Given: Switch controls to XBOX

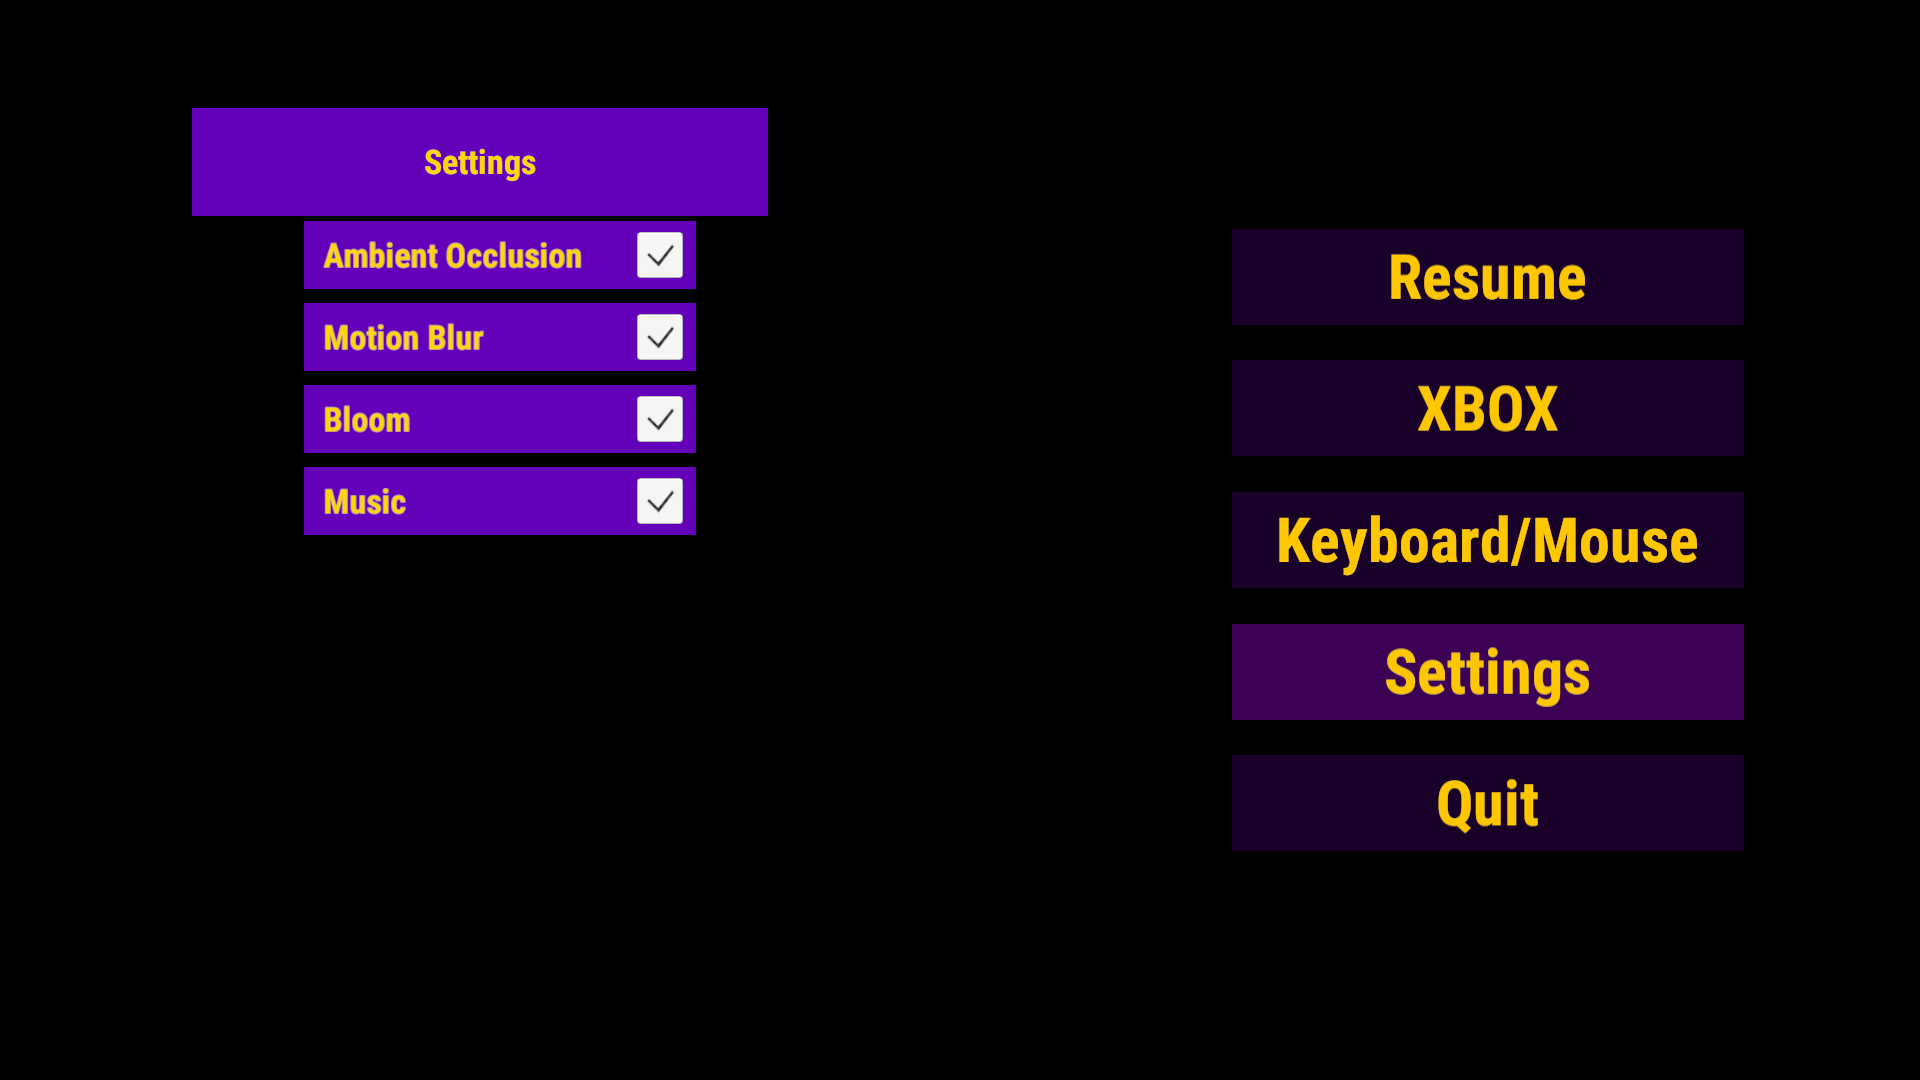Looking at the screenshot, I should 1488,408.
